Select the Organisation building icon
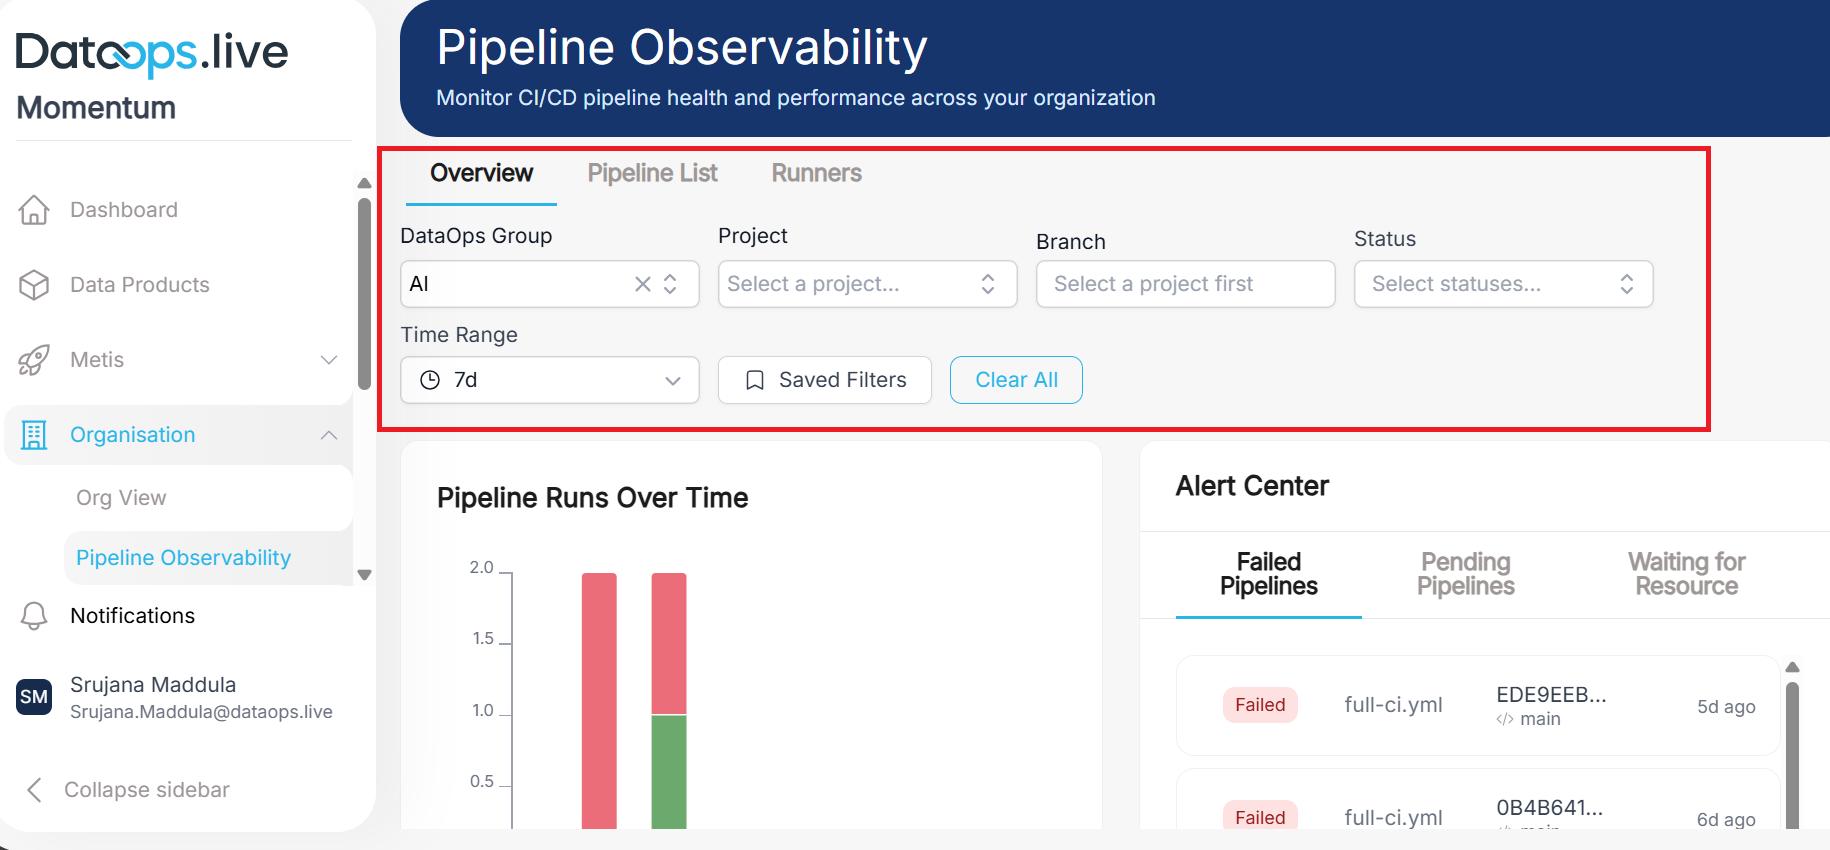Viewport: 1830px width, 850px height. (34, 434)
